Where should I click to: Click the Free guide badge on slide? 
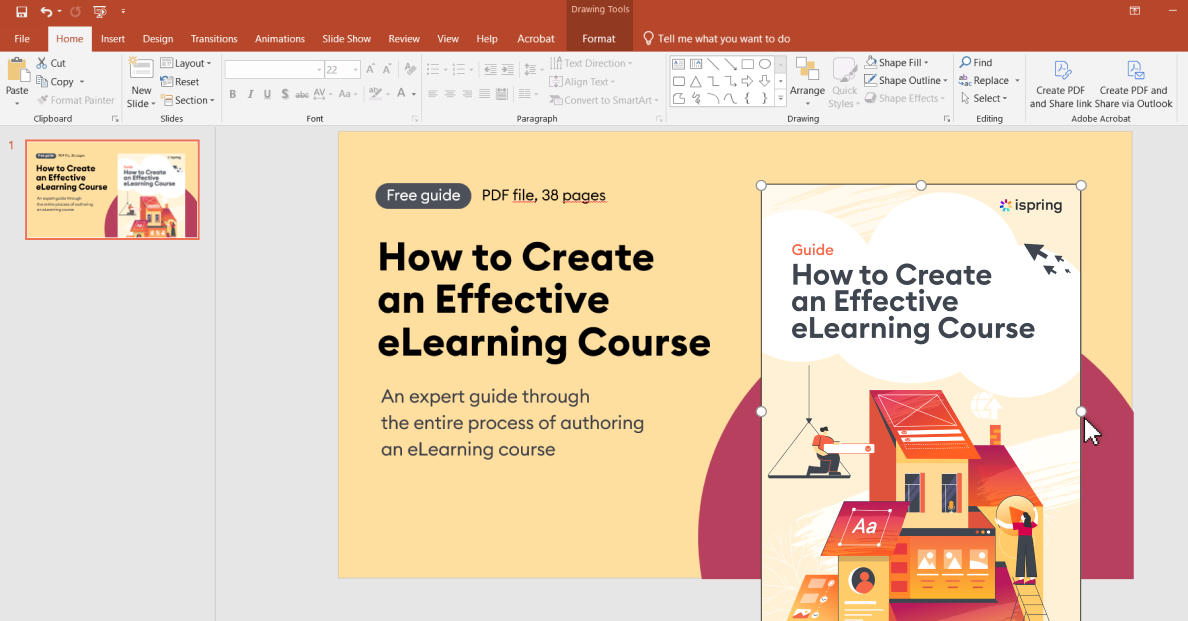coord(424,195)
